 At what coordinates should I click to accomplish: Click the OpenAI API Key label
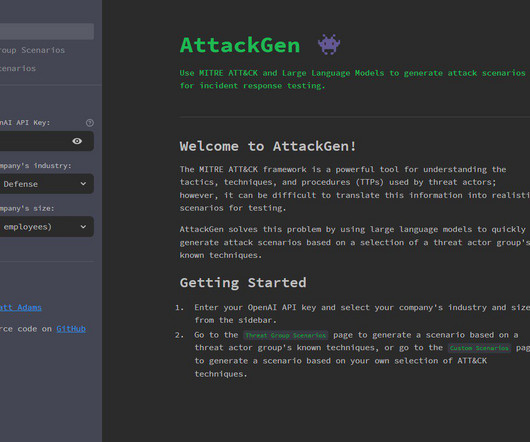pos(25,123)
